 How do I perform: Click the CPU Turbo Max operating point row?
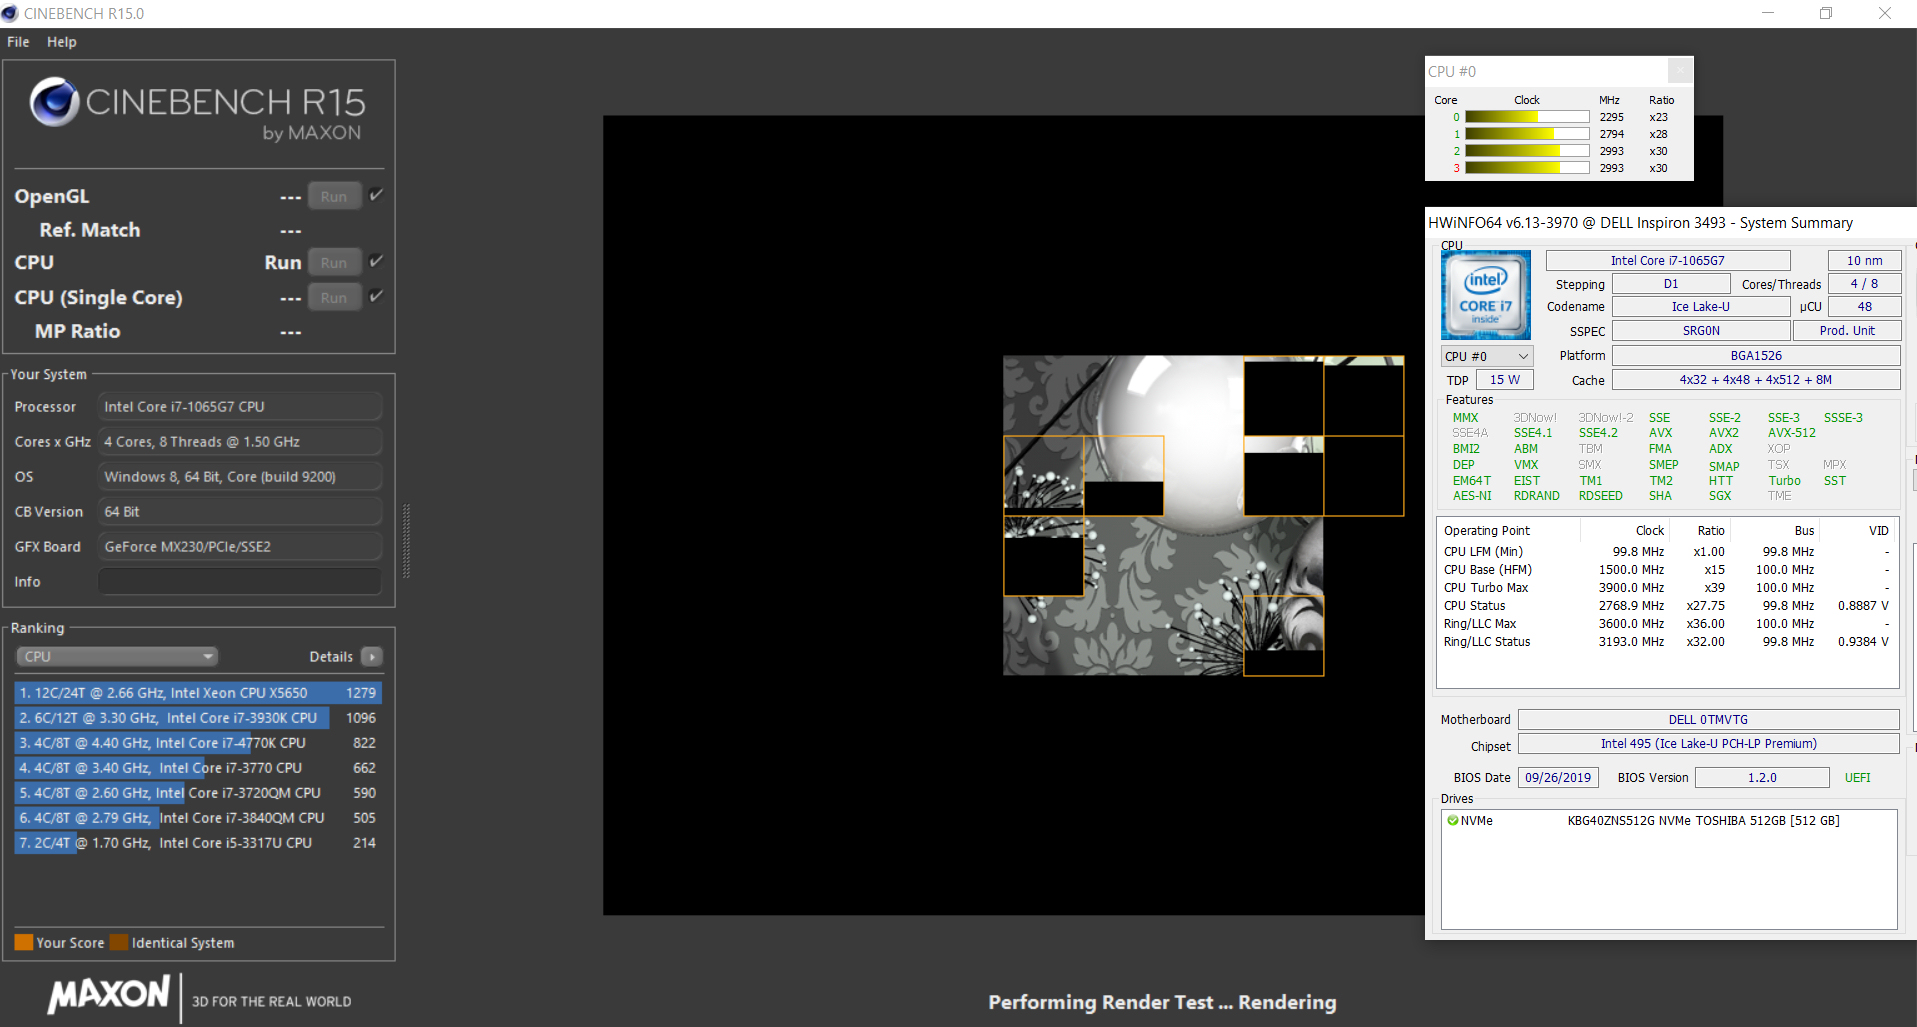pyautogui.click(x=1666, y=588)
